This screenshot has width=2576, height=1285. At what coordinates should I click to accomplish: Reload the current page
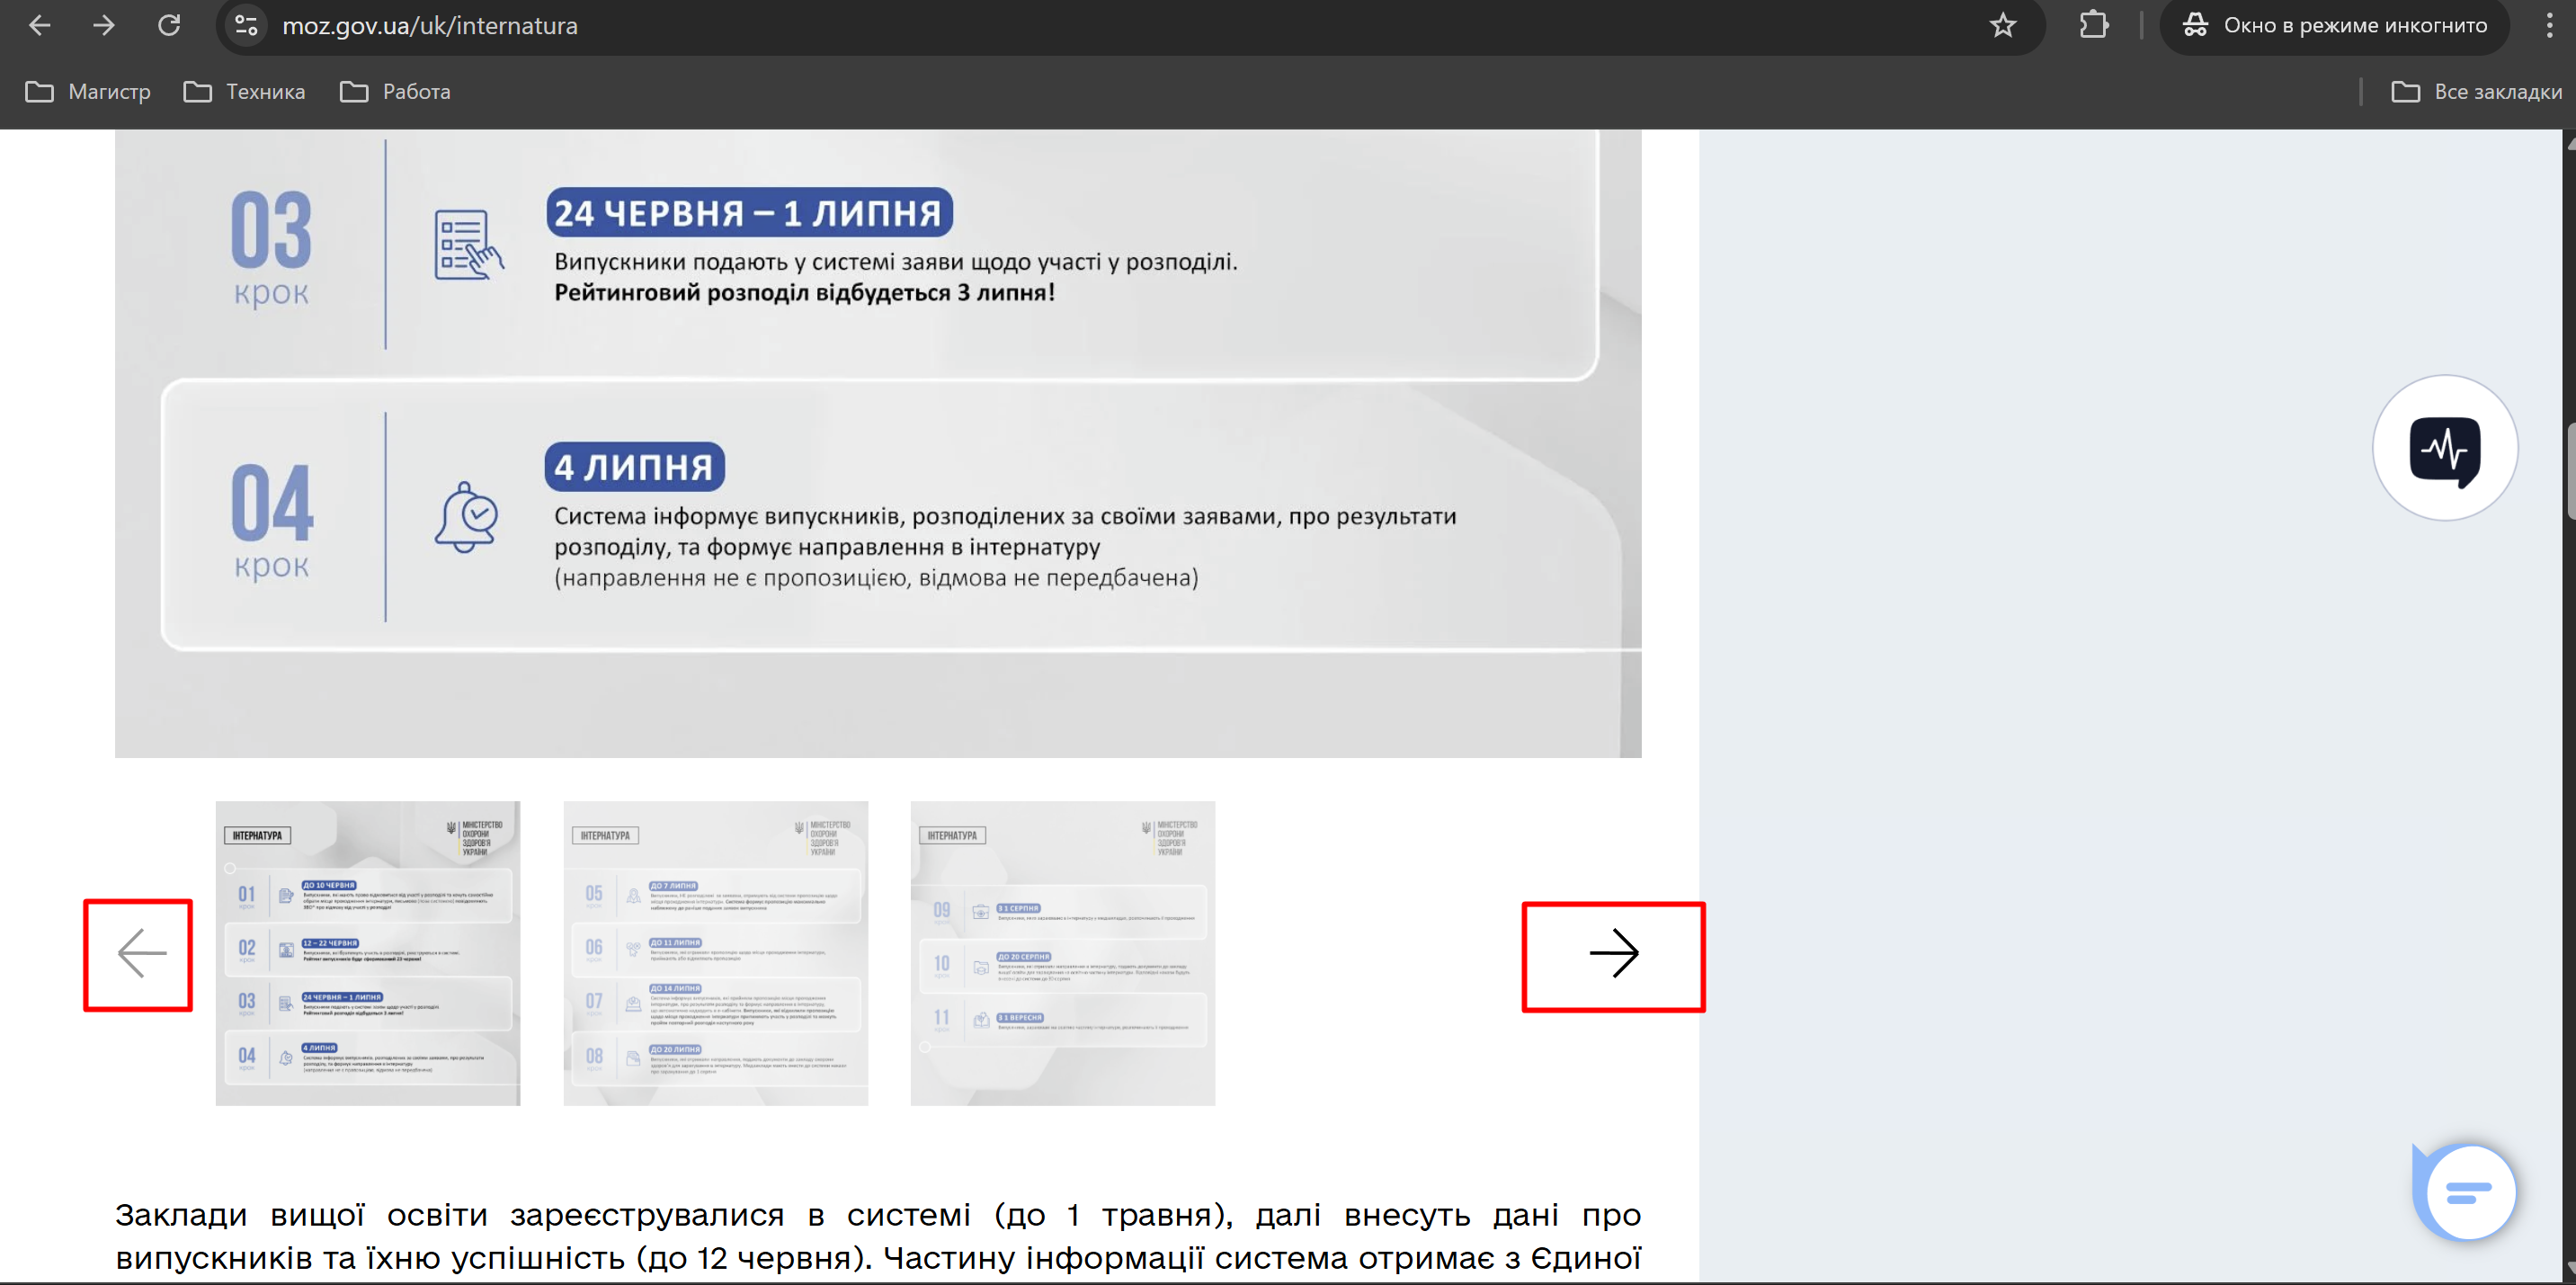click(x=169, y=26)
